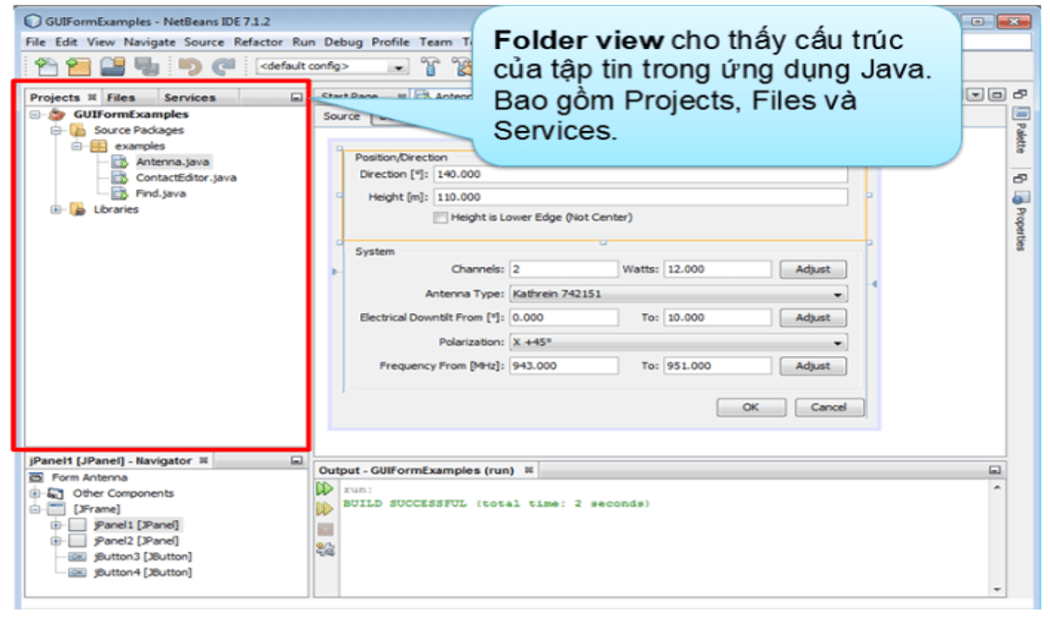The height and width of the screenshot is (618, 1050).
Task: Maximize the Output window
Action: (993, 472)
